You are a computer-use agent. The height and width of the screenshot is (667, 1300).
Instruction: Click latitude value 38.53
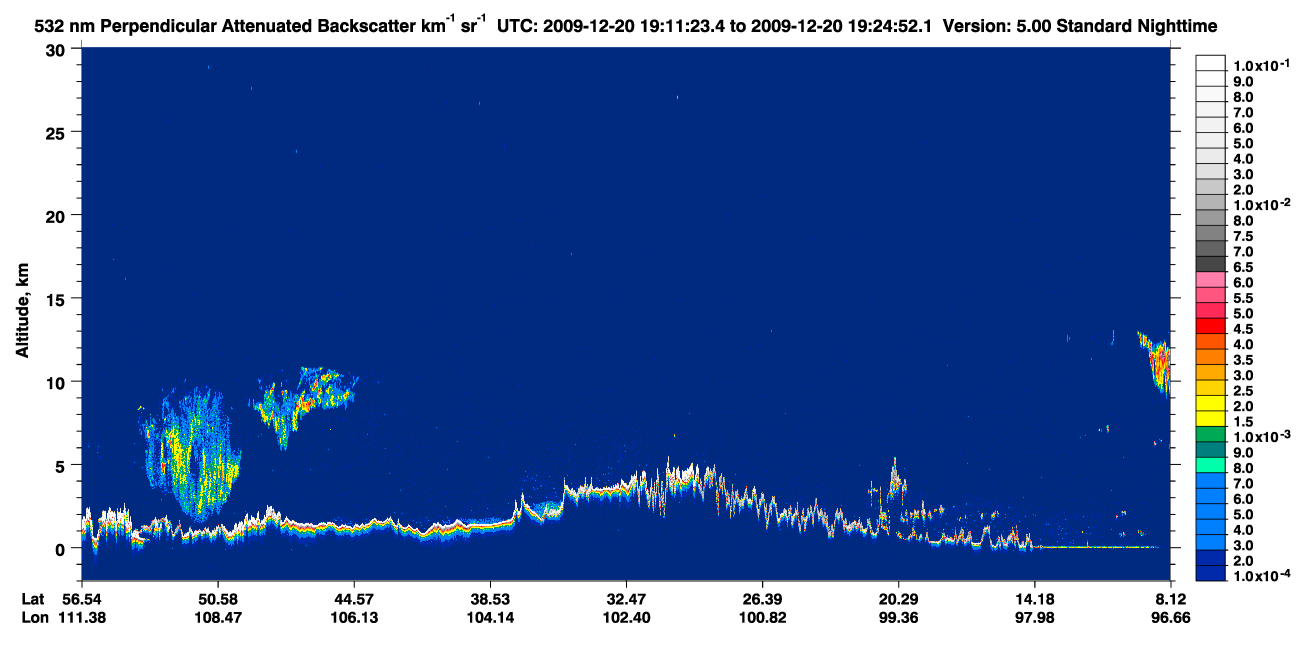pyautogui.click(x=490, y=599)
